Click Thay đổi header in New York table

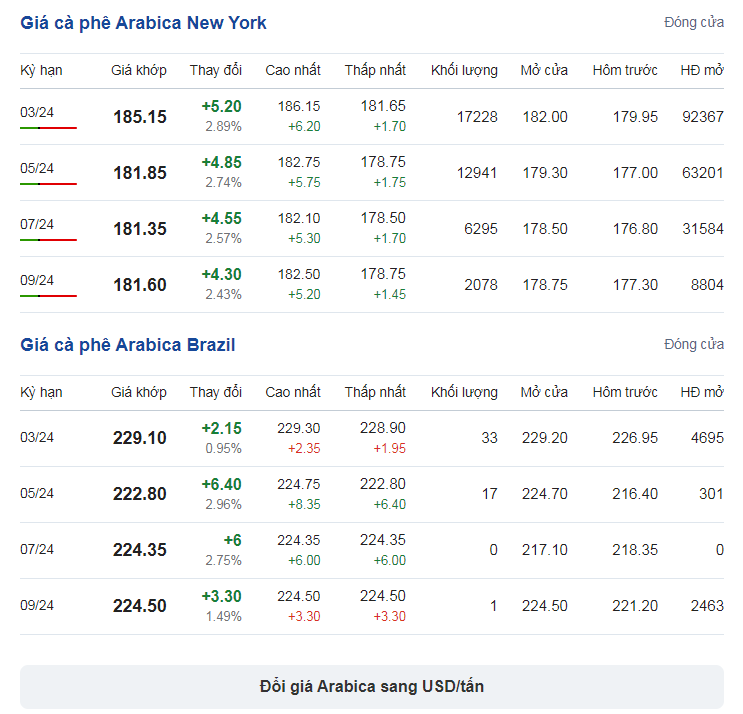216,70
